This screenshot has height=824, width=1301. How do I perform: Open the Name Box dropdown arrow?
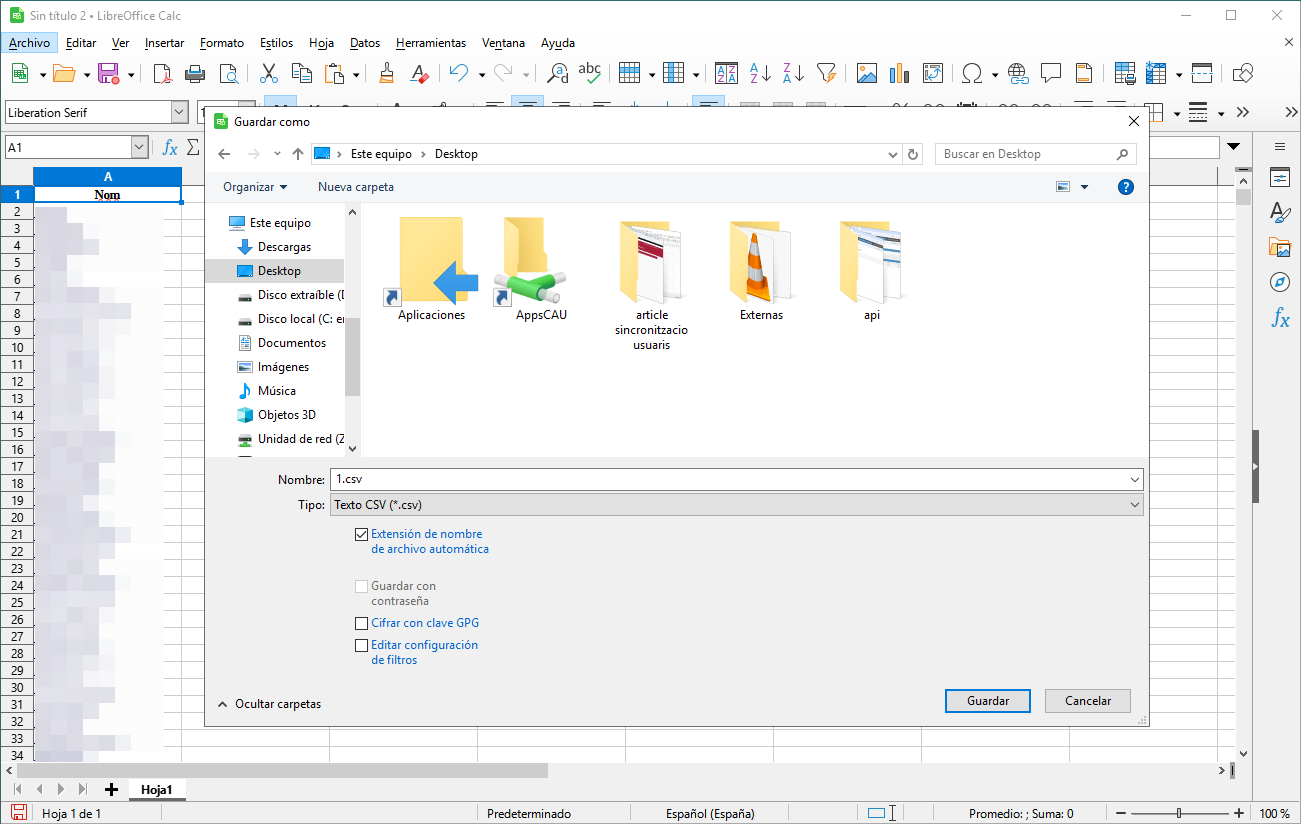(x=139, y=147)
